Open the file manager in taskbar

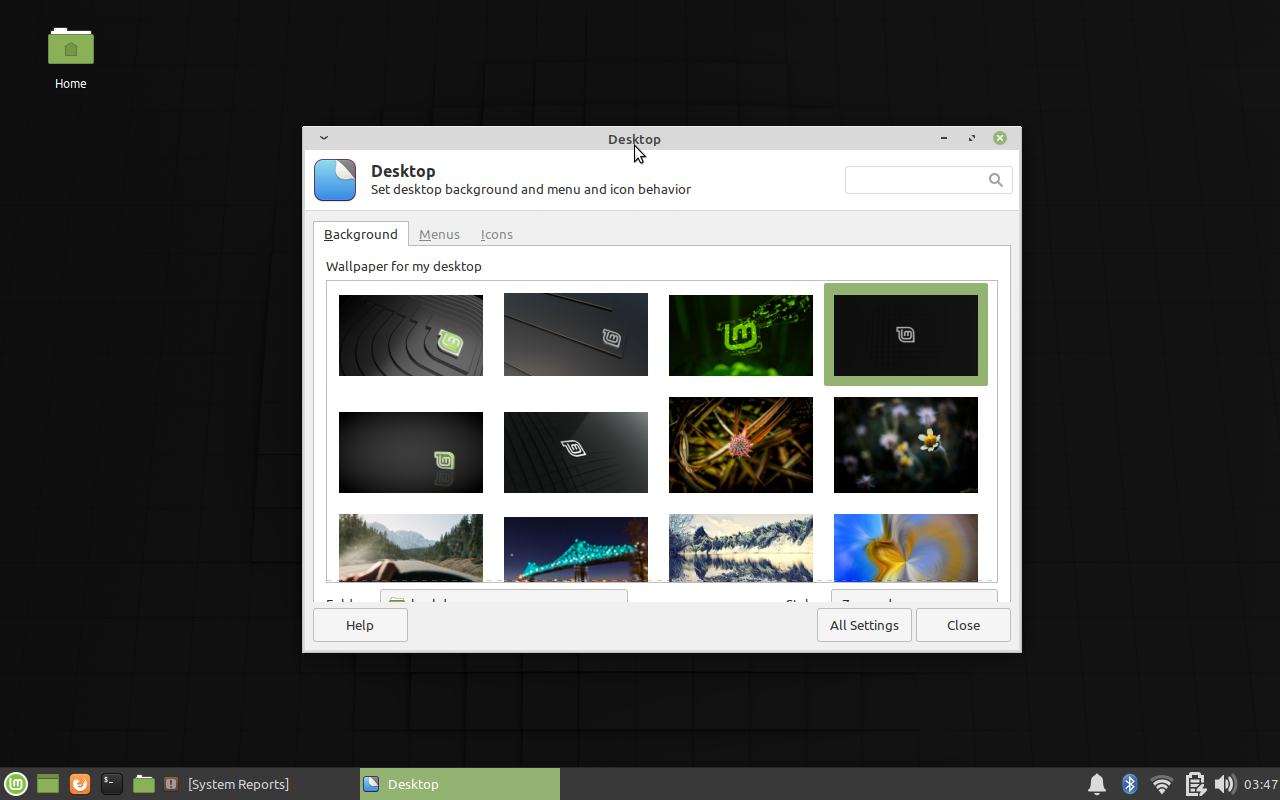coord(144,784)
